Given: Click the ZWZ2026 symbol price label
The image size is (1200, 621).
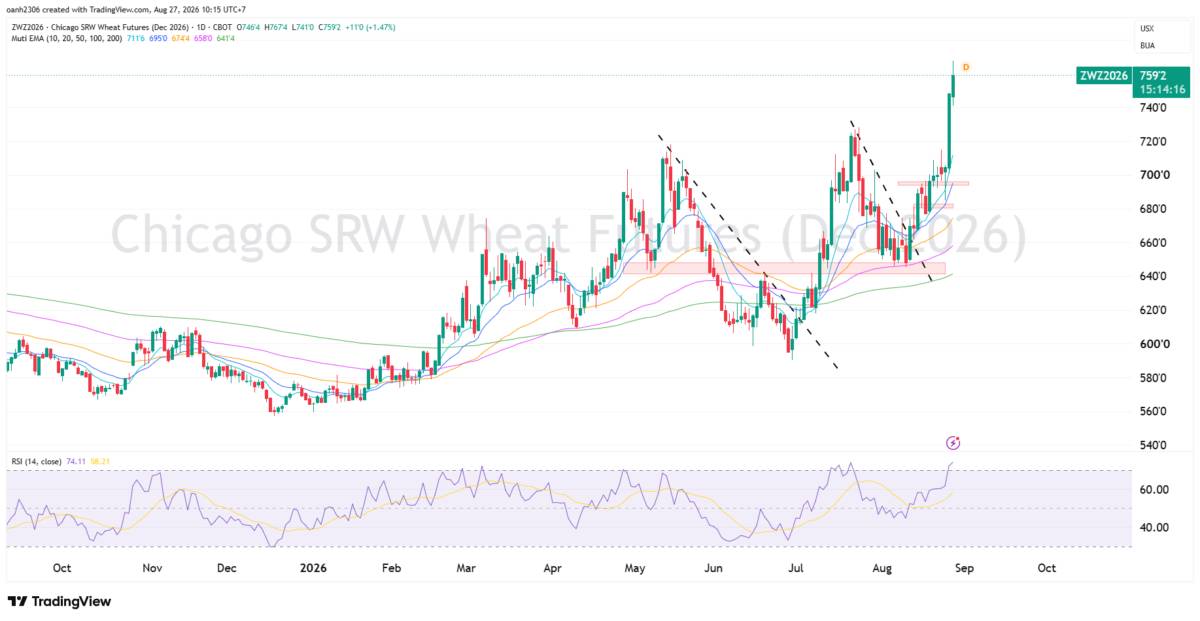Looking at the screenshot, I should click(1104, 75).
